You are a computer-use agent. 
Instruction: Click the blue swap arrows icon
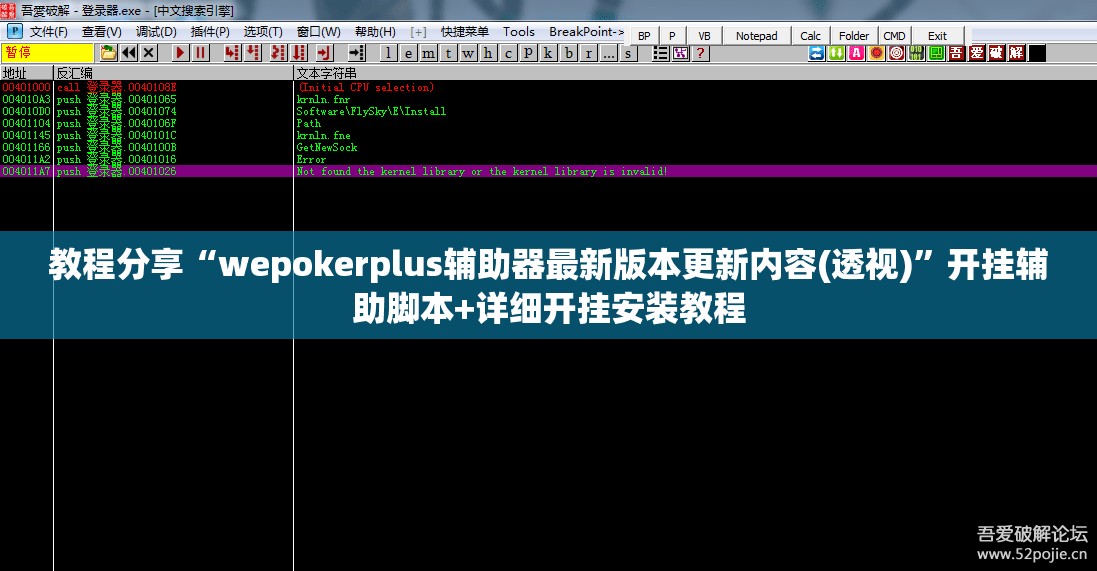point(816,53)
